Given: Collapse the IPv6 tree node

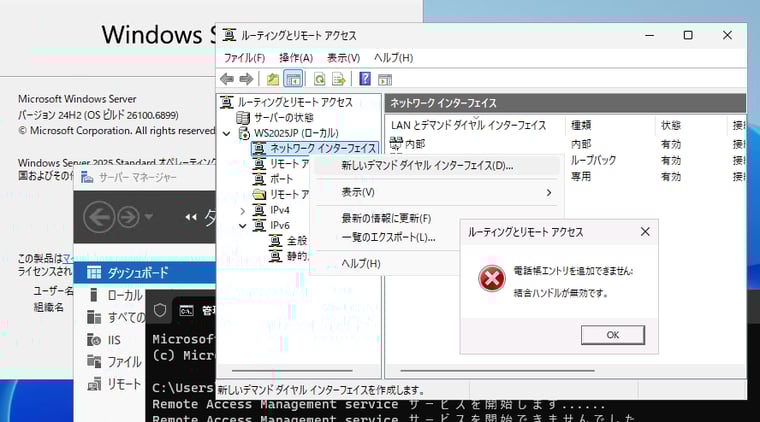Looking at the screenshot, I should (x=243, y=226).
